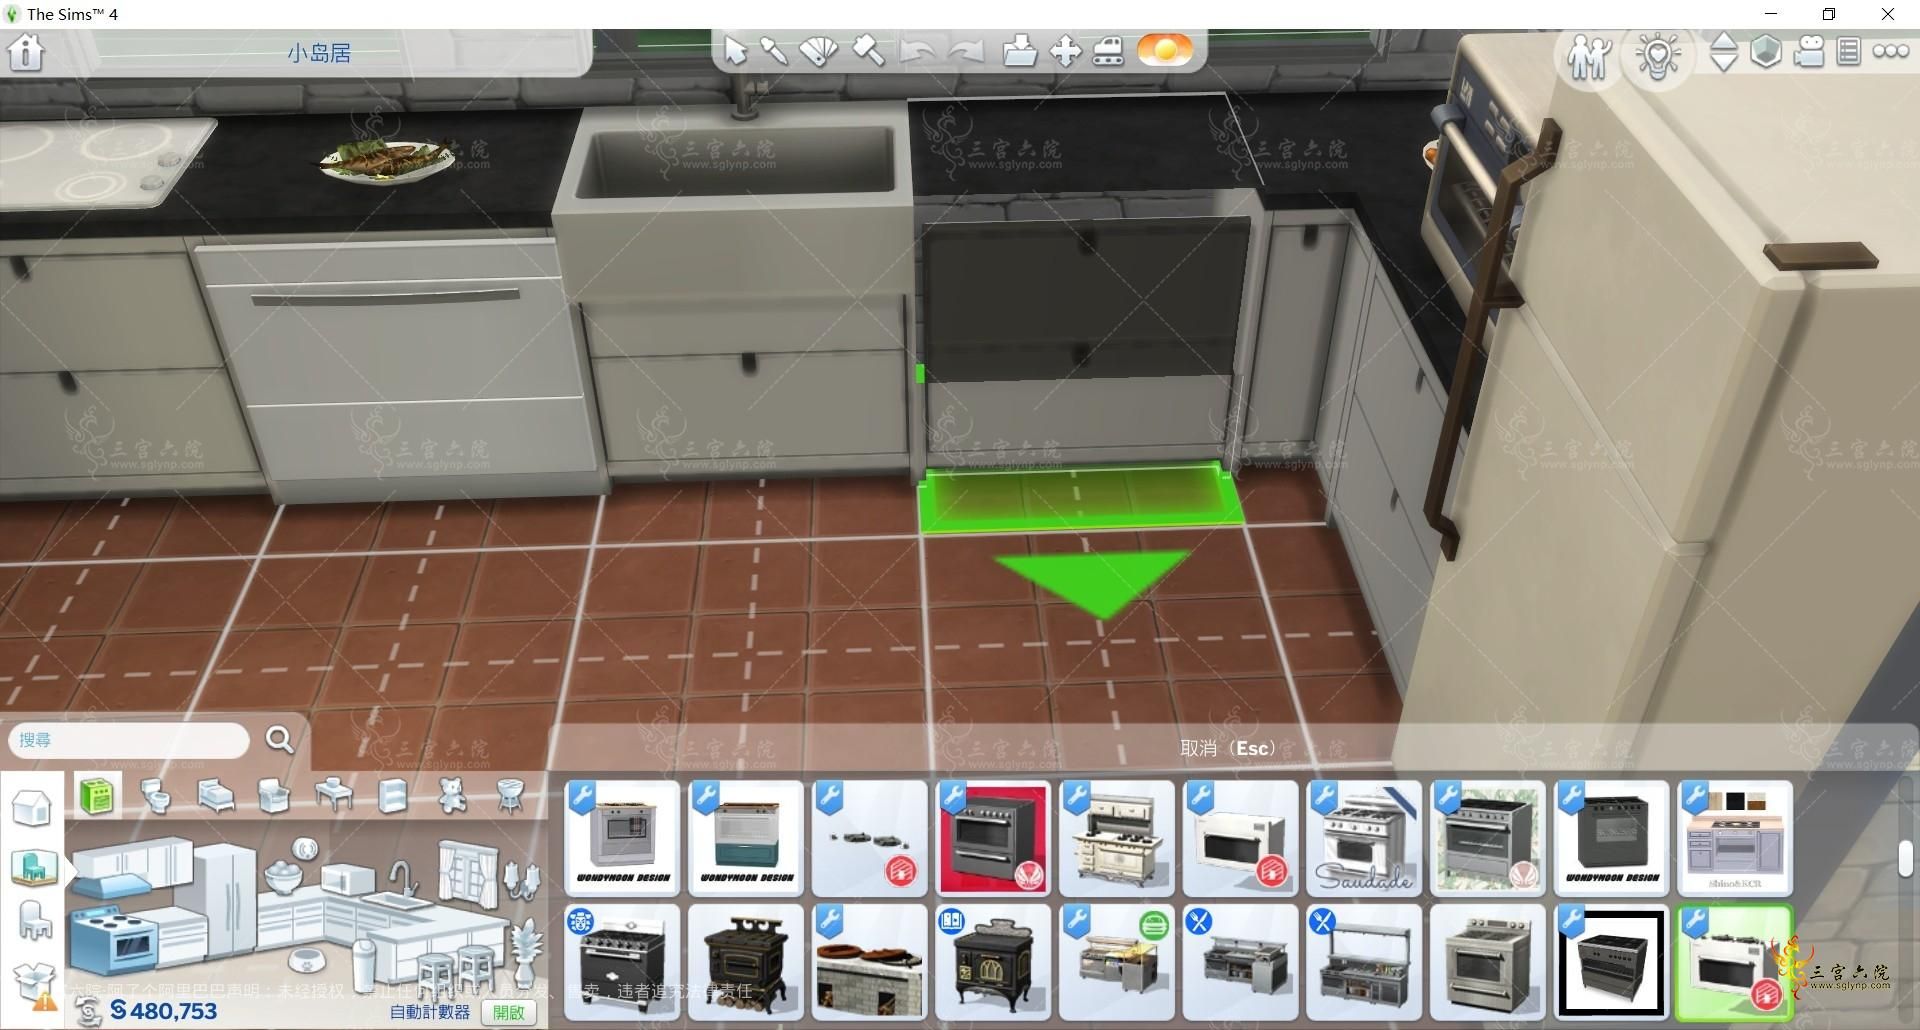Open household inventory box tab

click(32, 982)
